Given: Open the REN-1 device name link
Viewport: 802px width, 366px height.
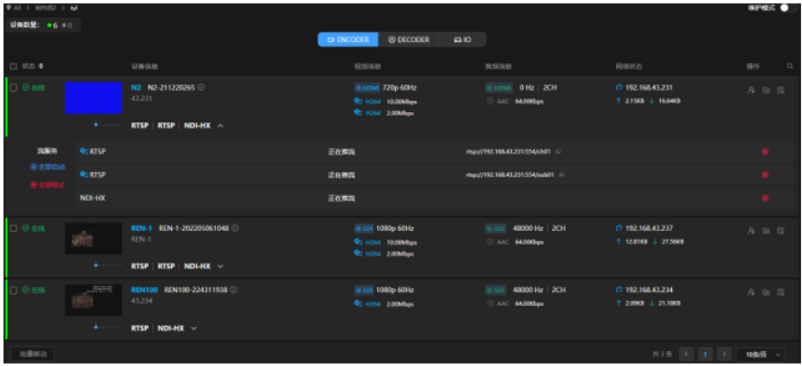Looking at the screenshot, I should [x=141, y=228].
